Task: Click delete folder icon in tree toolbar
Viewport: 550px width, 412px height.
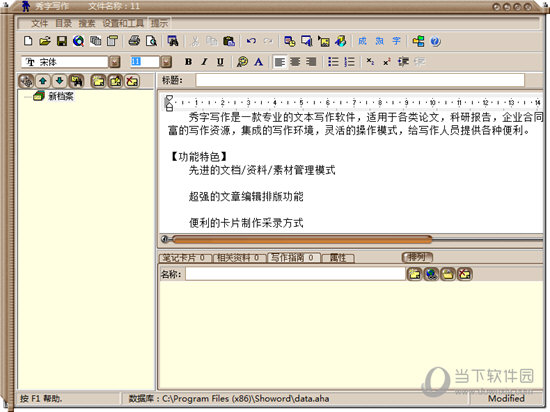Action: pos(132,81)
